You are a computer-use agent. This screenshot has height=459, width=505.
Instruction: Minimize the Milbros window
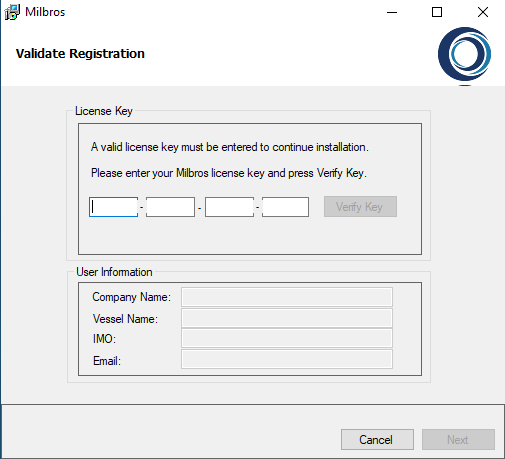pyautogui.click(x=392, y=12)
